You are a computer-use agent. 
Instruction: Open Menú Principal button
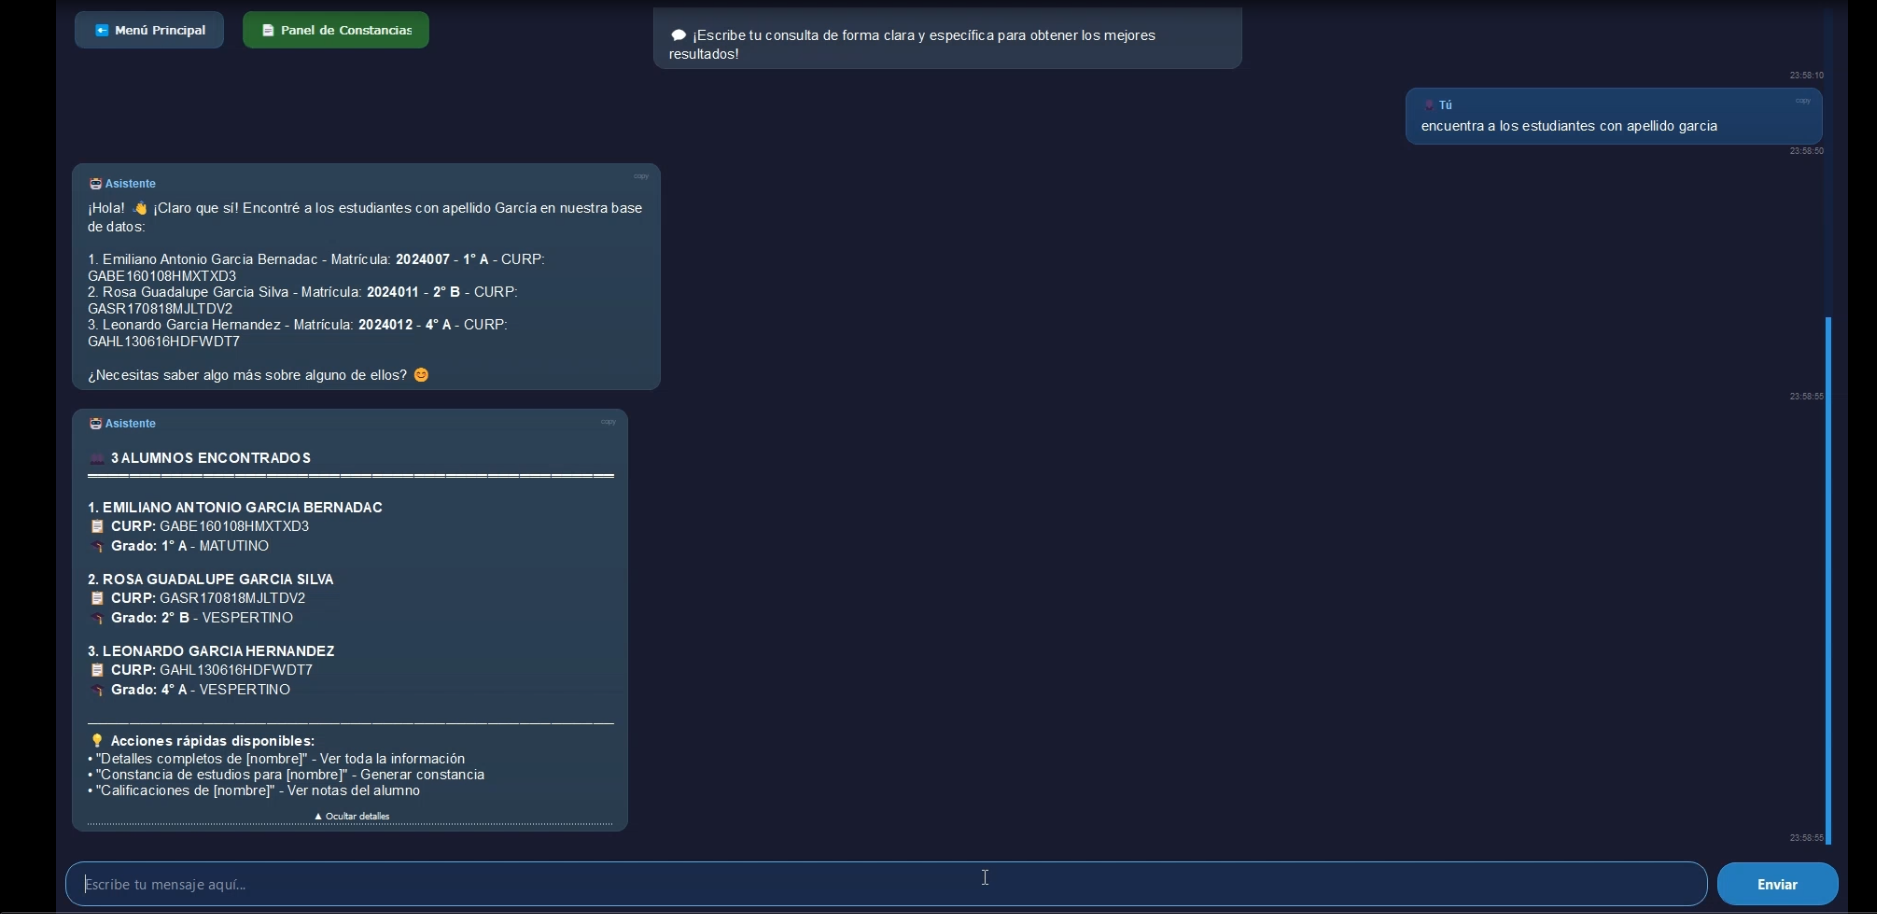tap(149, 30)
